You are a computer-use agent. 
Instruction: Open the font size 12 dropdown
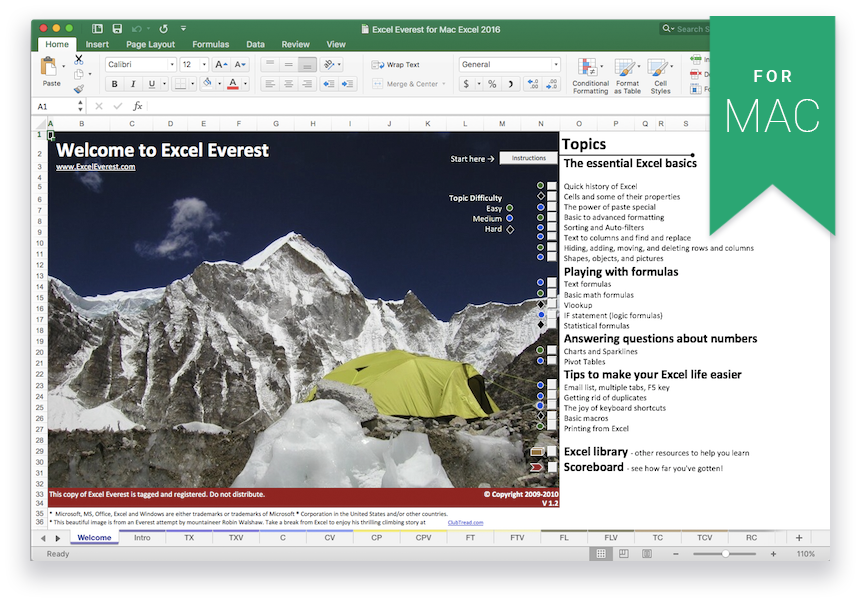(x=204, y=65)
